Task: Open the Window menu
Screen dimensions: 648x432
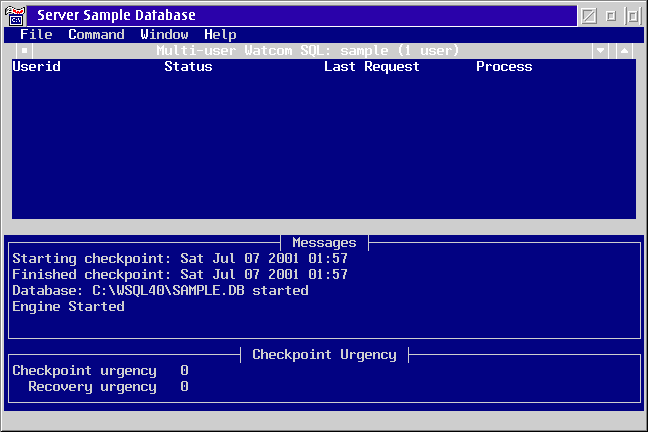Action: point(164,34)
